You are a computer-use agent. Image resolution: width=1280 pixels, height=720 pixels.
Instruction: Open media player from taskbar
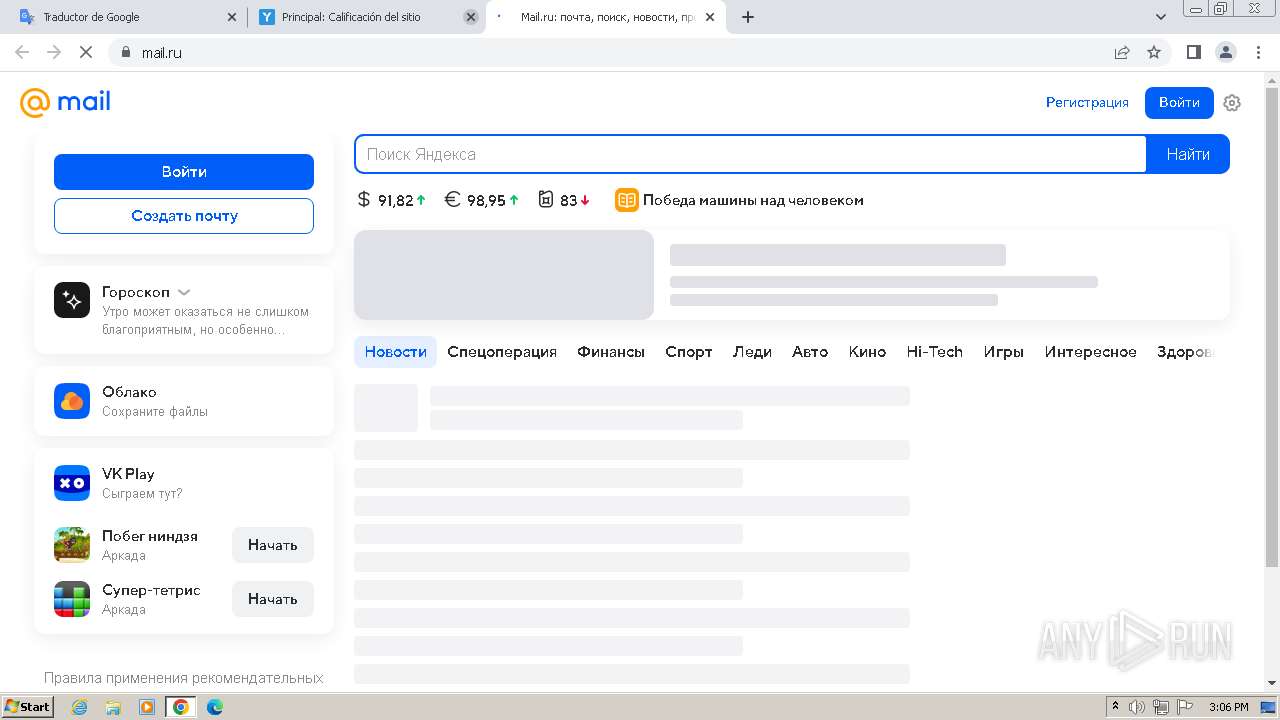147,707
